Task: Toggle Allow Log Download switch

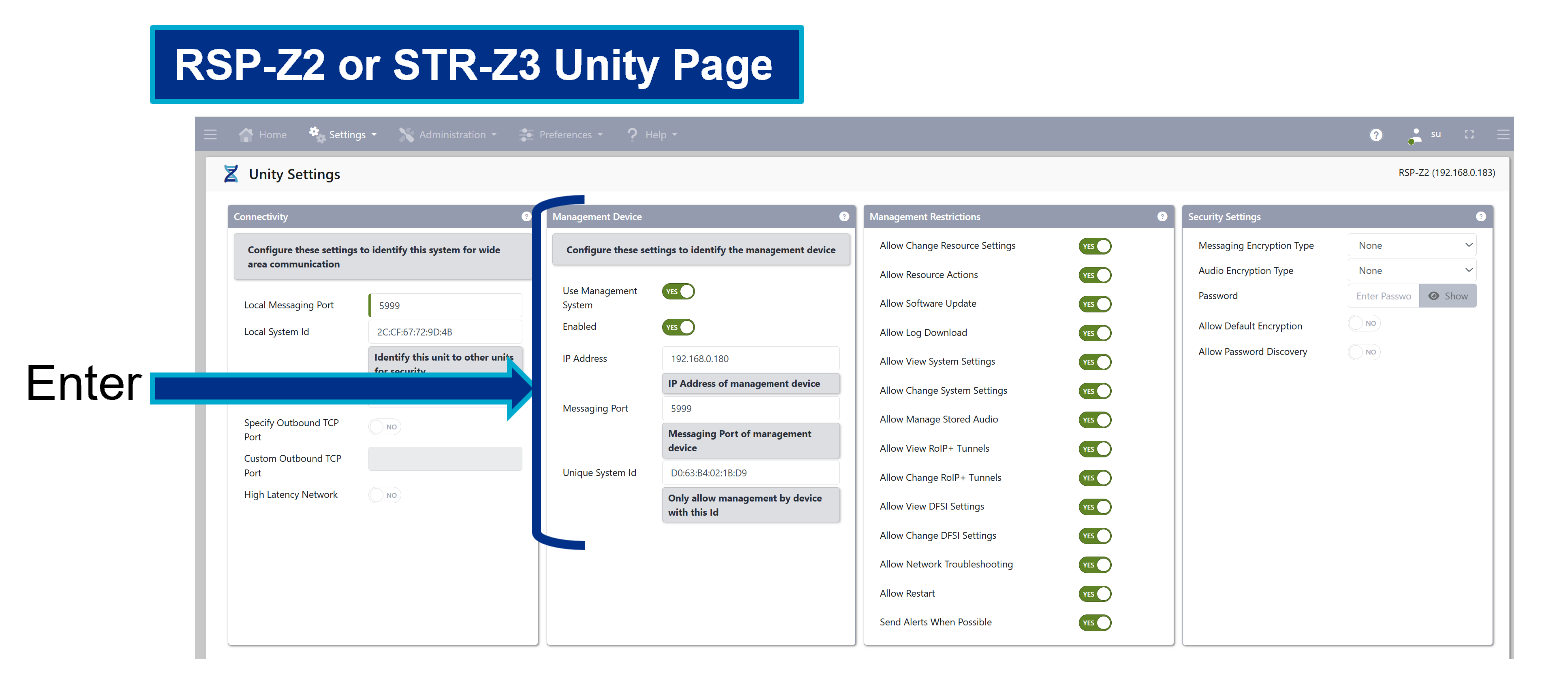Action: coord(1095,333)
